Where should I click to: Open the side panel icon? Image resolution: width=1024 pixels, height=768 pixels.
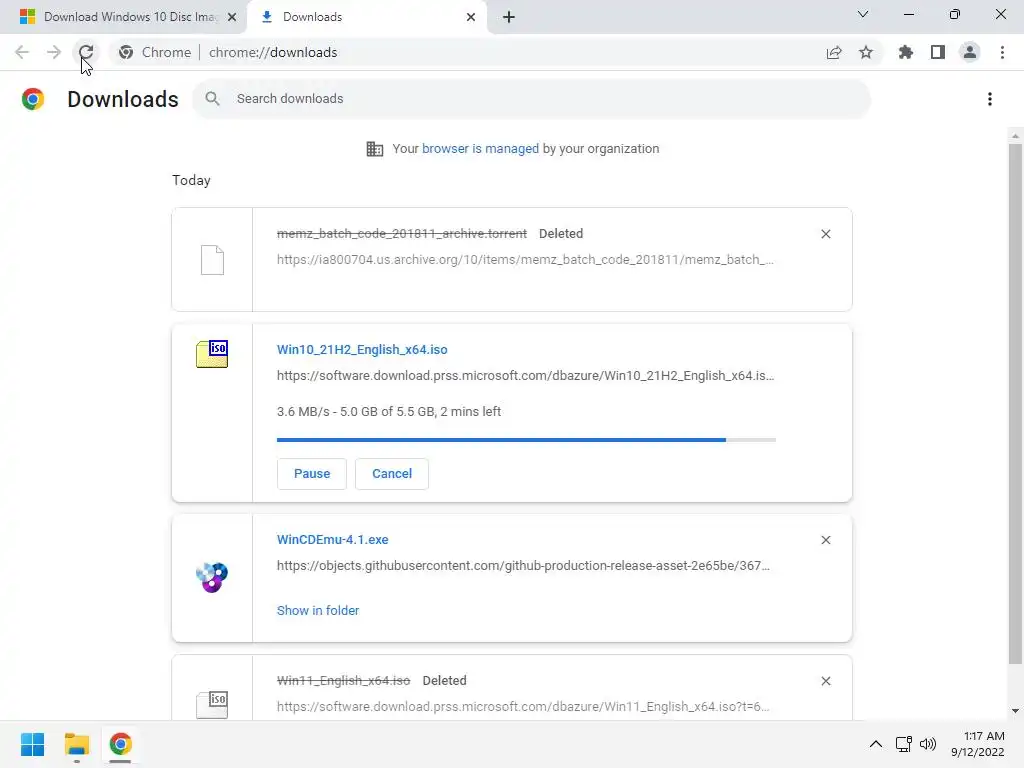click(x=938, y=52)
